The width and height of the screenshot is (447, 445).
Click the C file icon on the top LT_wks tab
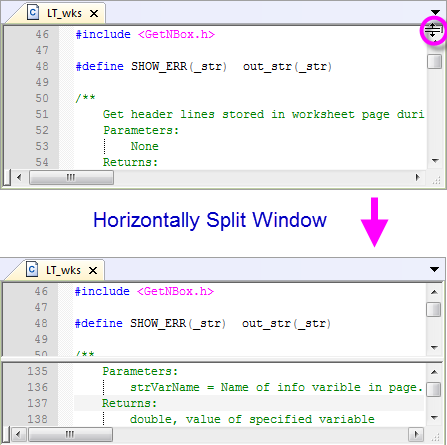pos(33,13)
